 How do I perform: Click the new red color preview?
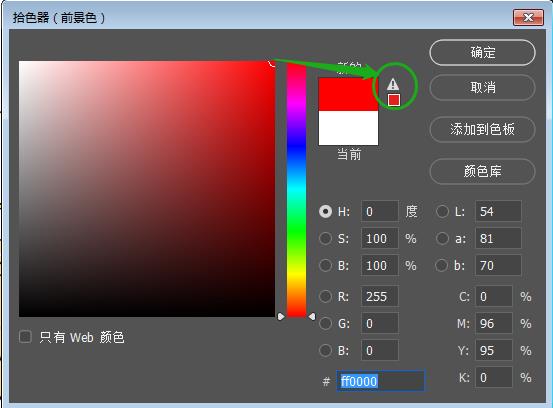click(x=348, y=94)
